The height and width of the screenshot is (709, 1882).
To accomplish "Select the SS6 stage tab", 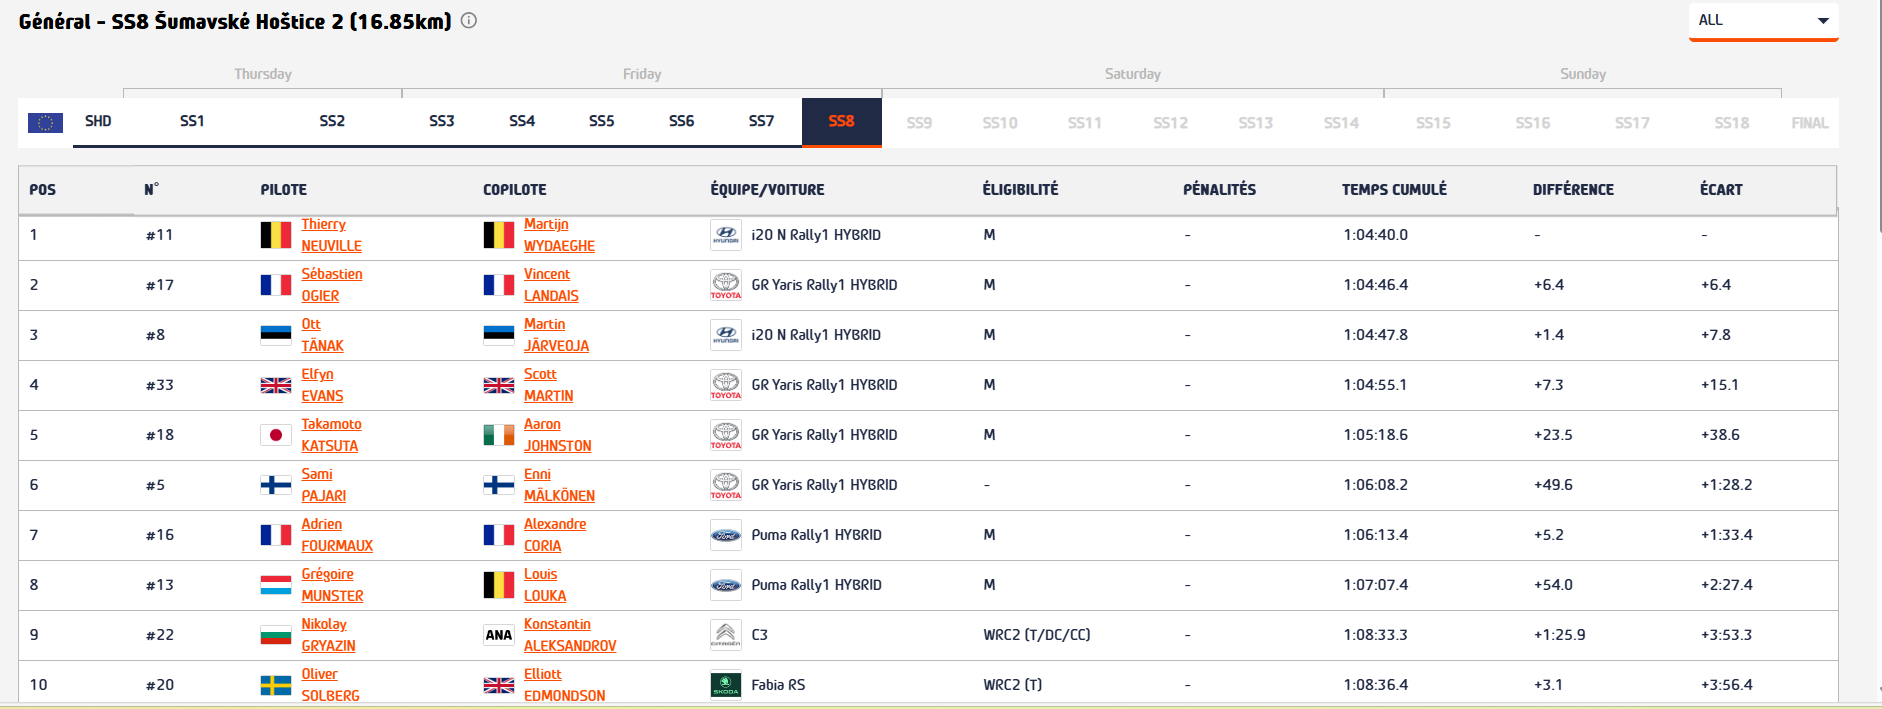I will tap(682, 121).
